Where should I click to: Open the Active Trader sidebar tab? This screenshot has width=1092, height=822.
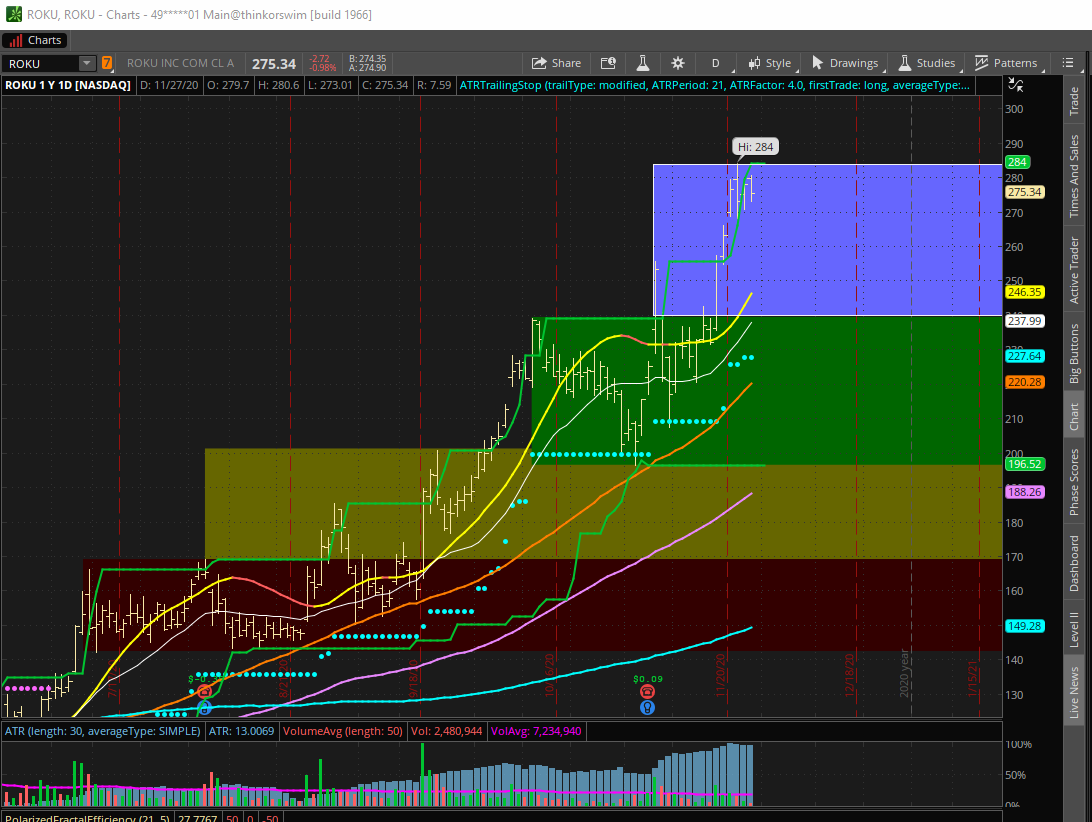[x=1075, y=270]
